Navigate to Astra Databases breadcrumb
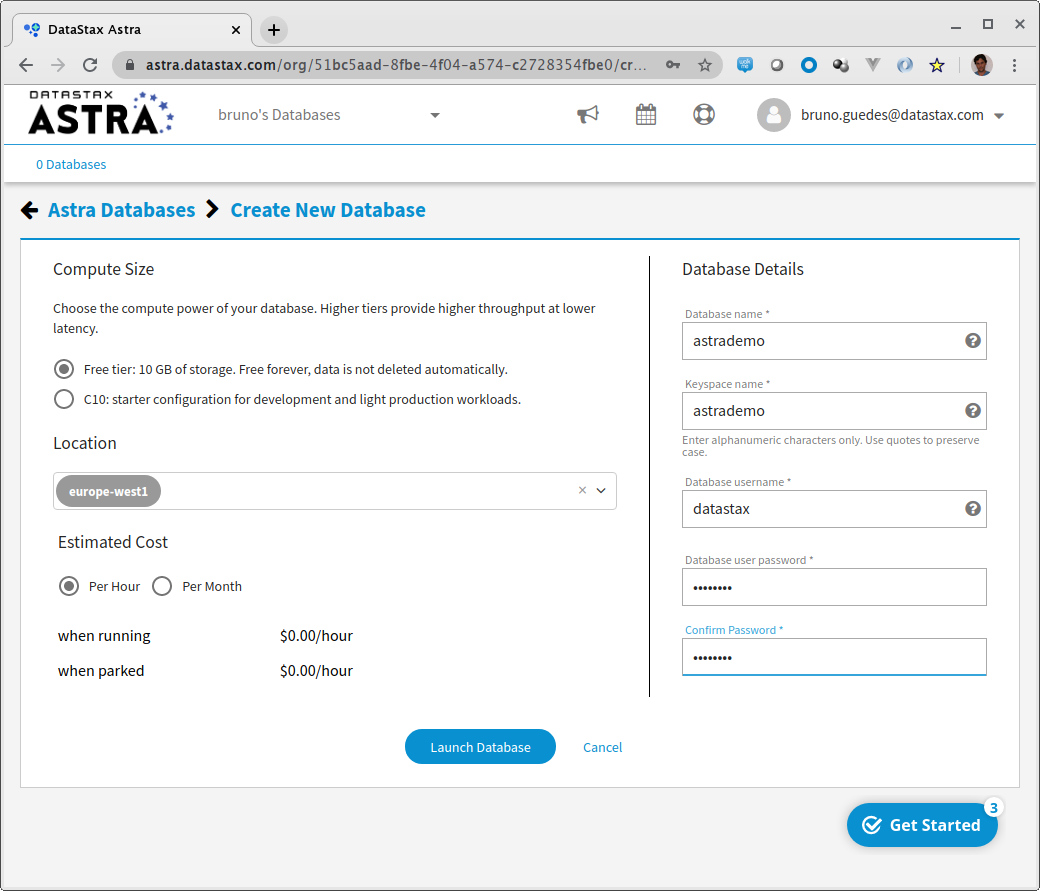The width and height of the screenshot is (1040, 891). pyautogui.click(x=121, y=210)
